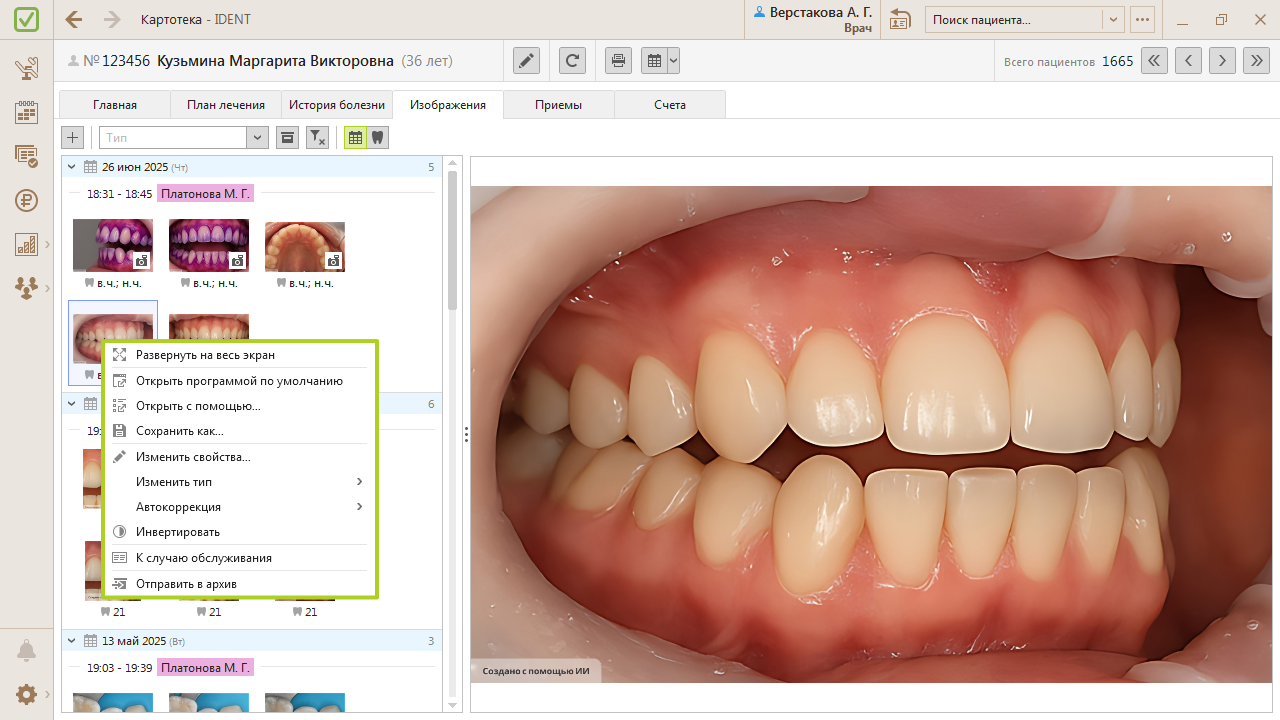Click the pencil edit patient button
Screen dimensions: 1280x720
coord(526,61)
